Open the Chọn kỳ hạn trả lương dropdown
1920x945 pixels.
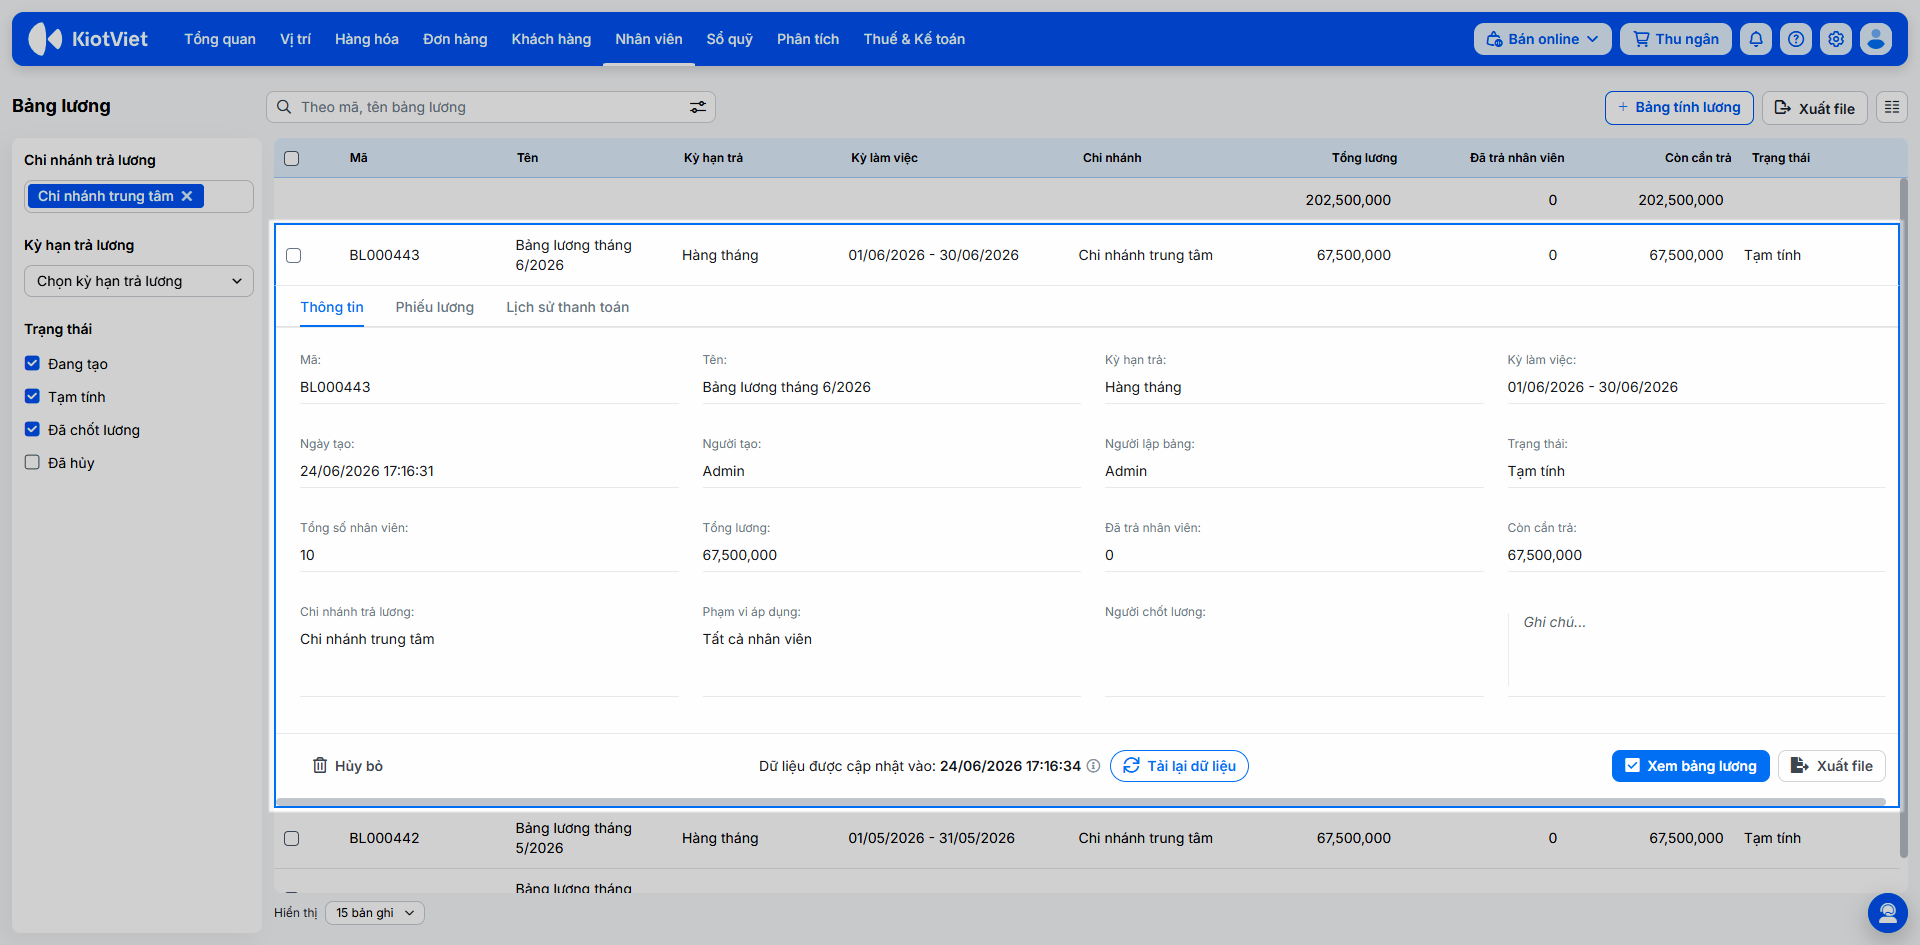139,281
